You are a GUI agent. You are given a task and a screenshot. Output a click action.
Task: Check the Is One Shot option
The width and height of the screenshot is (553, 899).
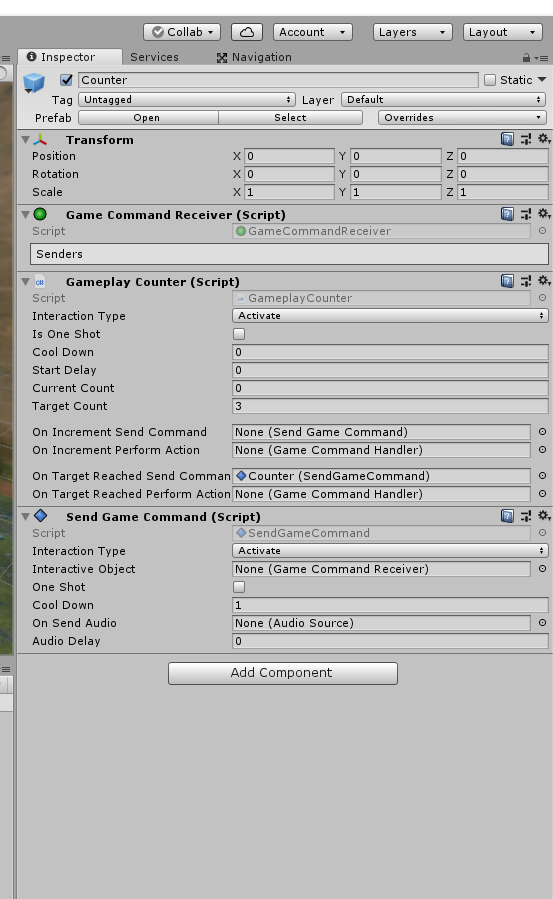[x=239, y=334]
